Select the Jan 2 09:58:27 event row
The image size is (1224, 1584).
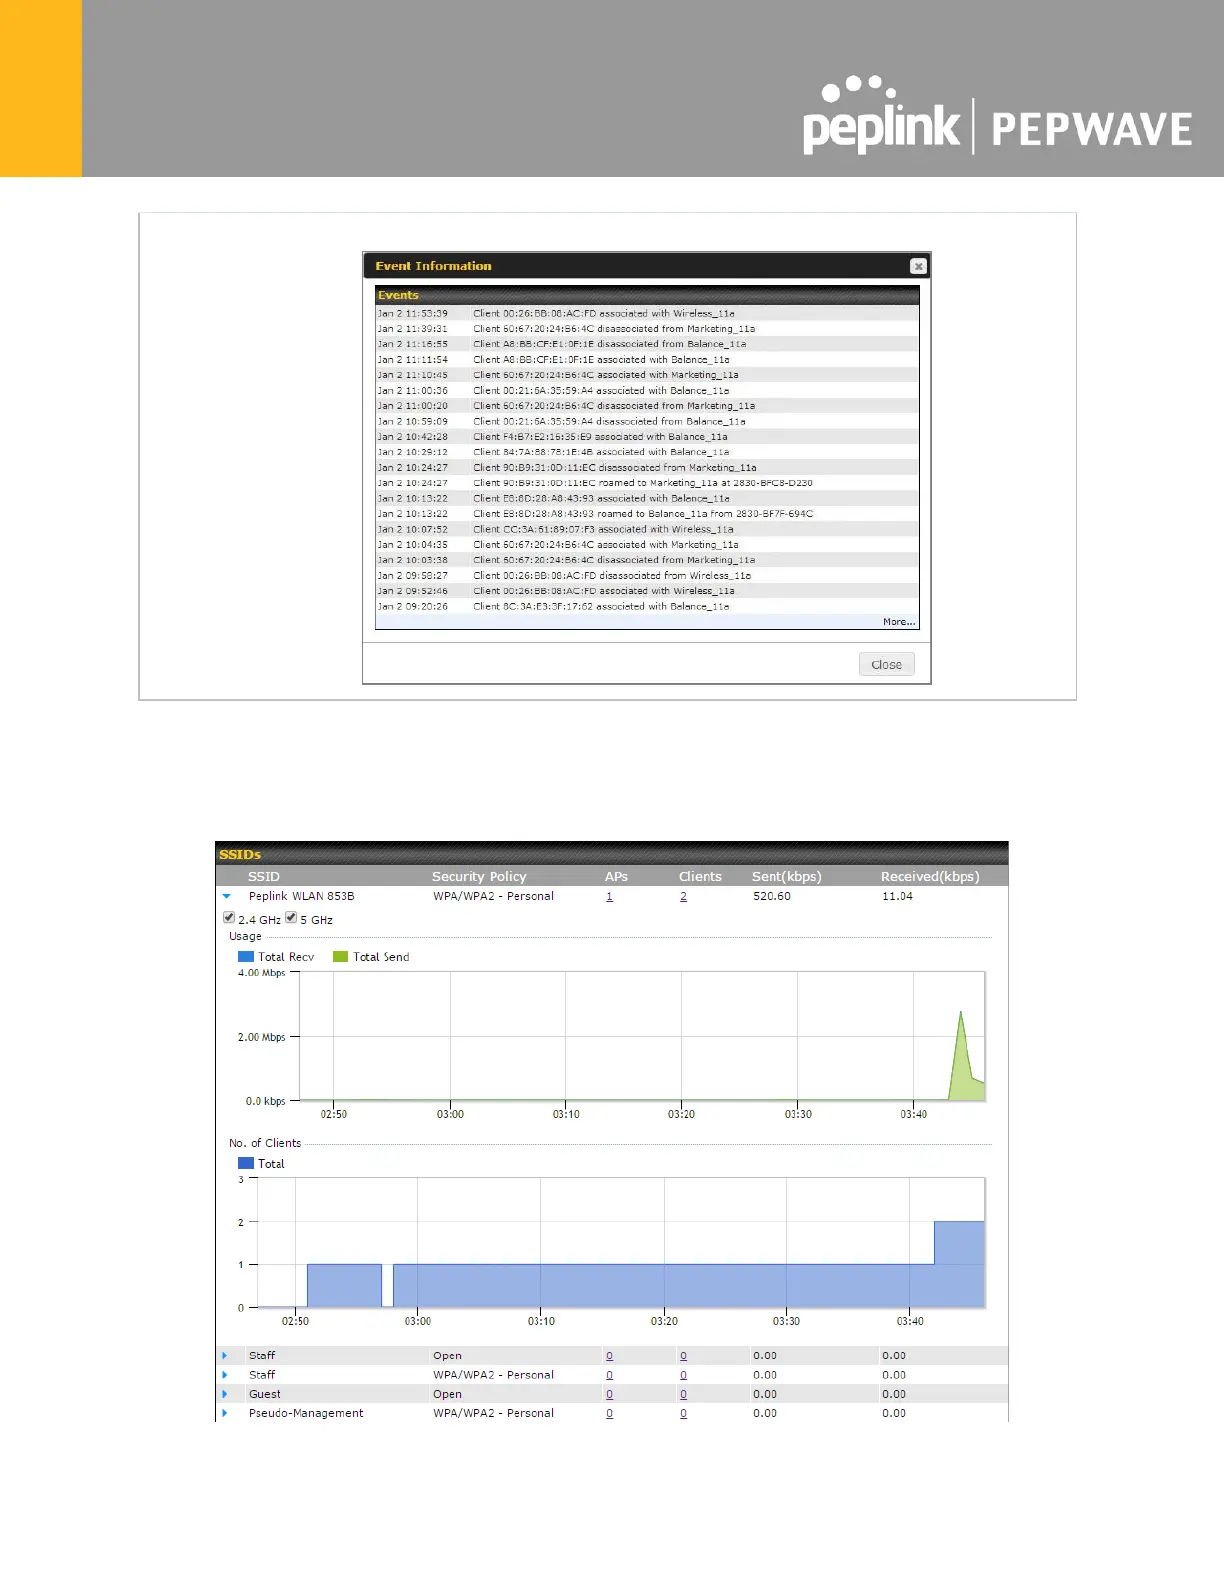tap(647, 575)
